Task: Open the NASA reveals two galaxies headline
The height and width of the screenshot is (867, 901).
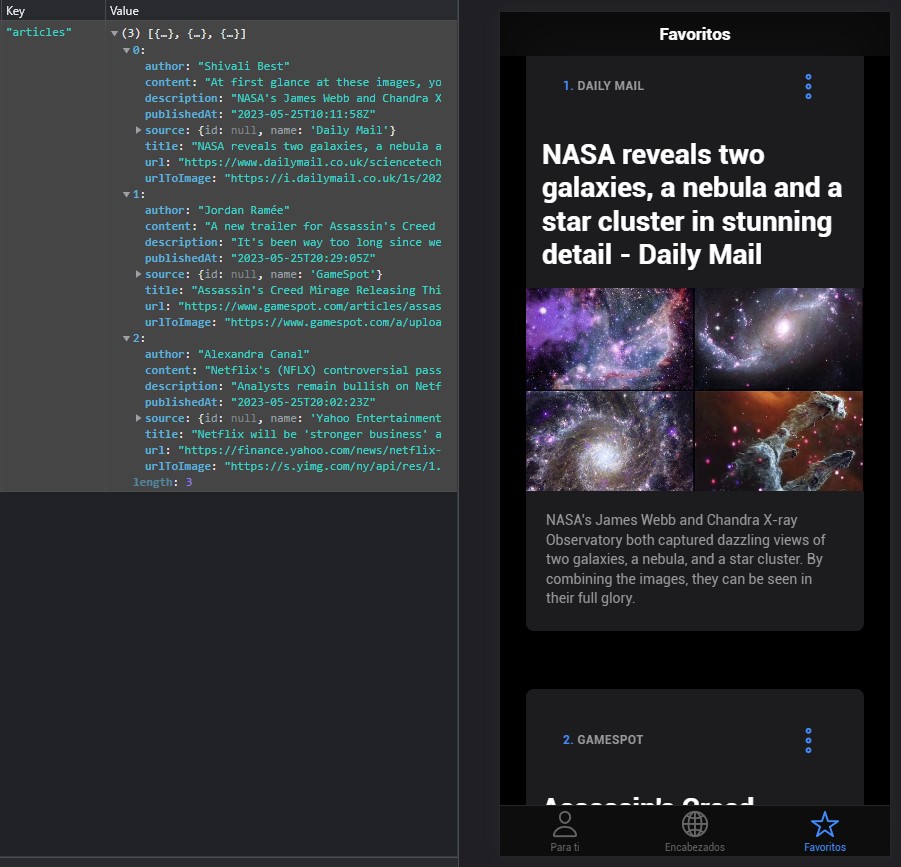Action: 691,205
